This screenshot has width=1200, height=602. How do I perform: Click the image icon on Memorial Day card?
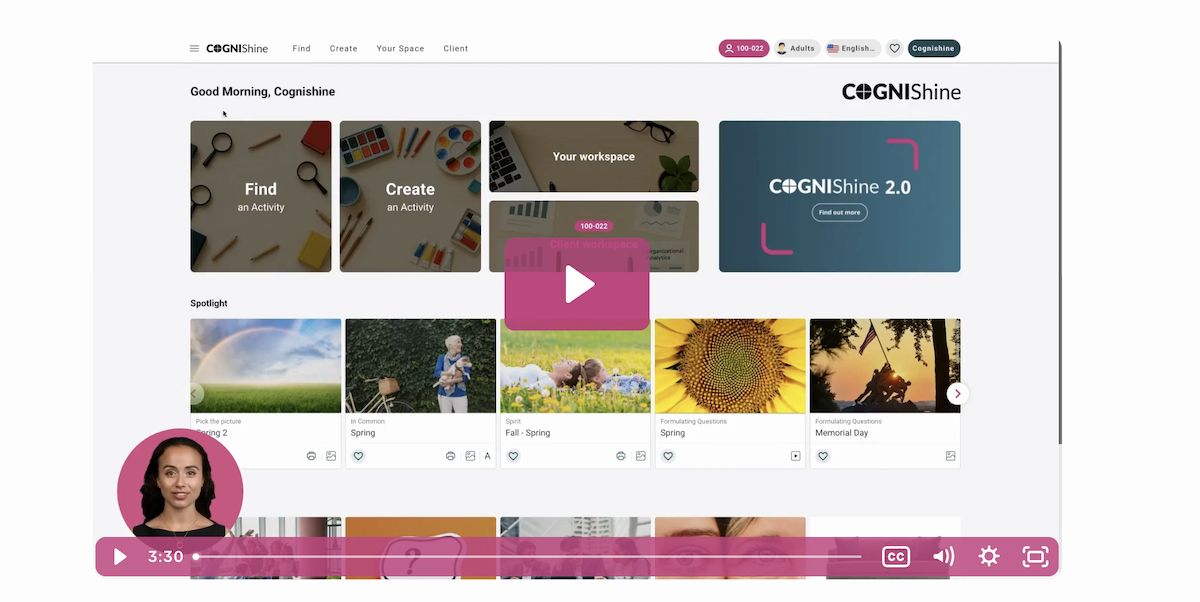[x=951, y=456]
